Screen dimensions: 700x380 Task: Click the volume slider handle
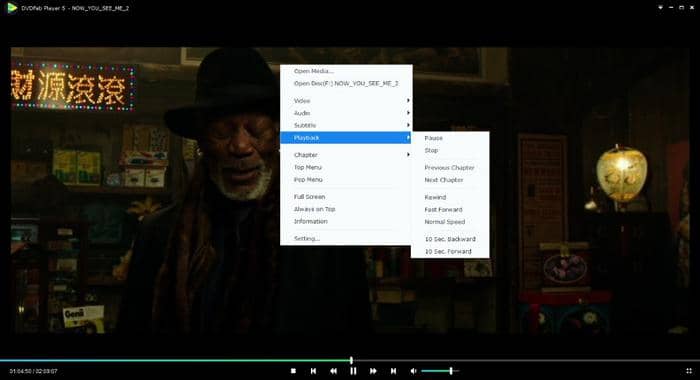(451, 371)
